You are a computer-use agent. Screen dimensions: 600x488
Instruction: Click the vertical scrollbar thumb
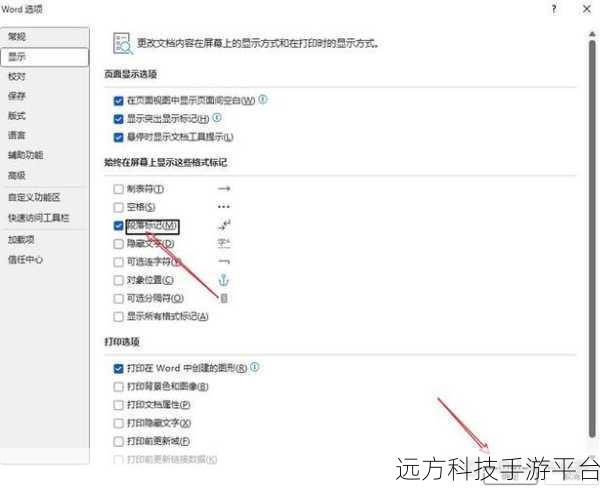pyautogui.click(x=592, y=237)
